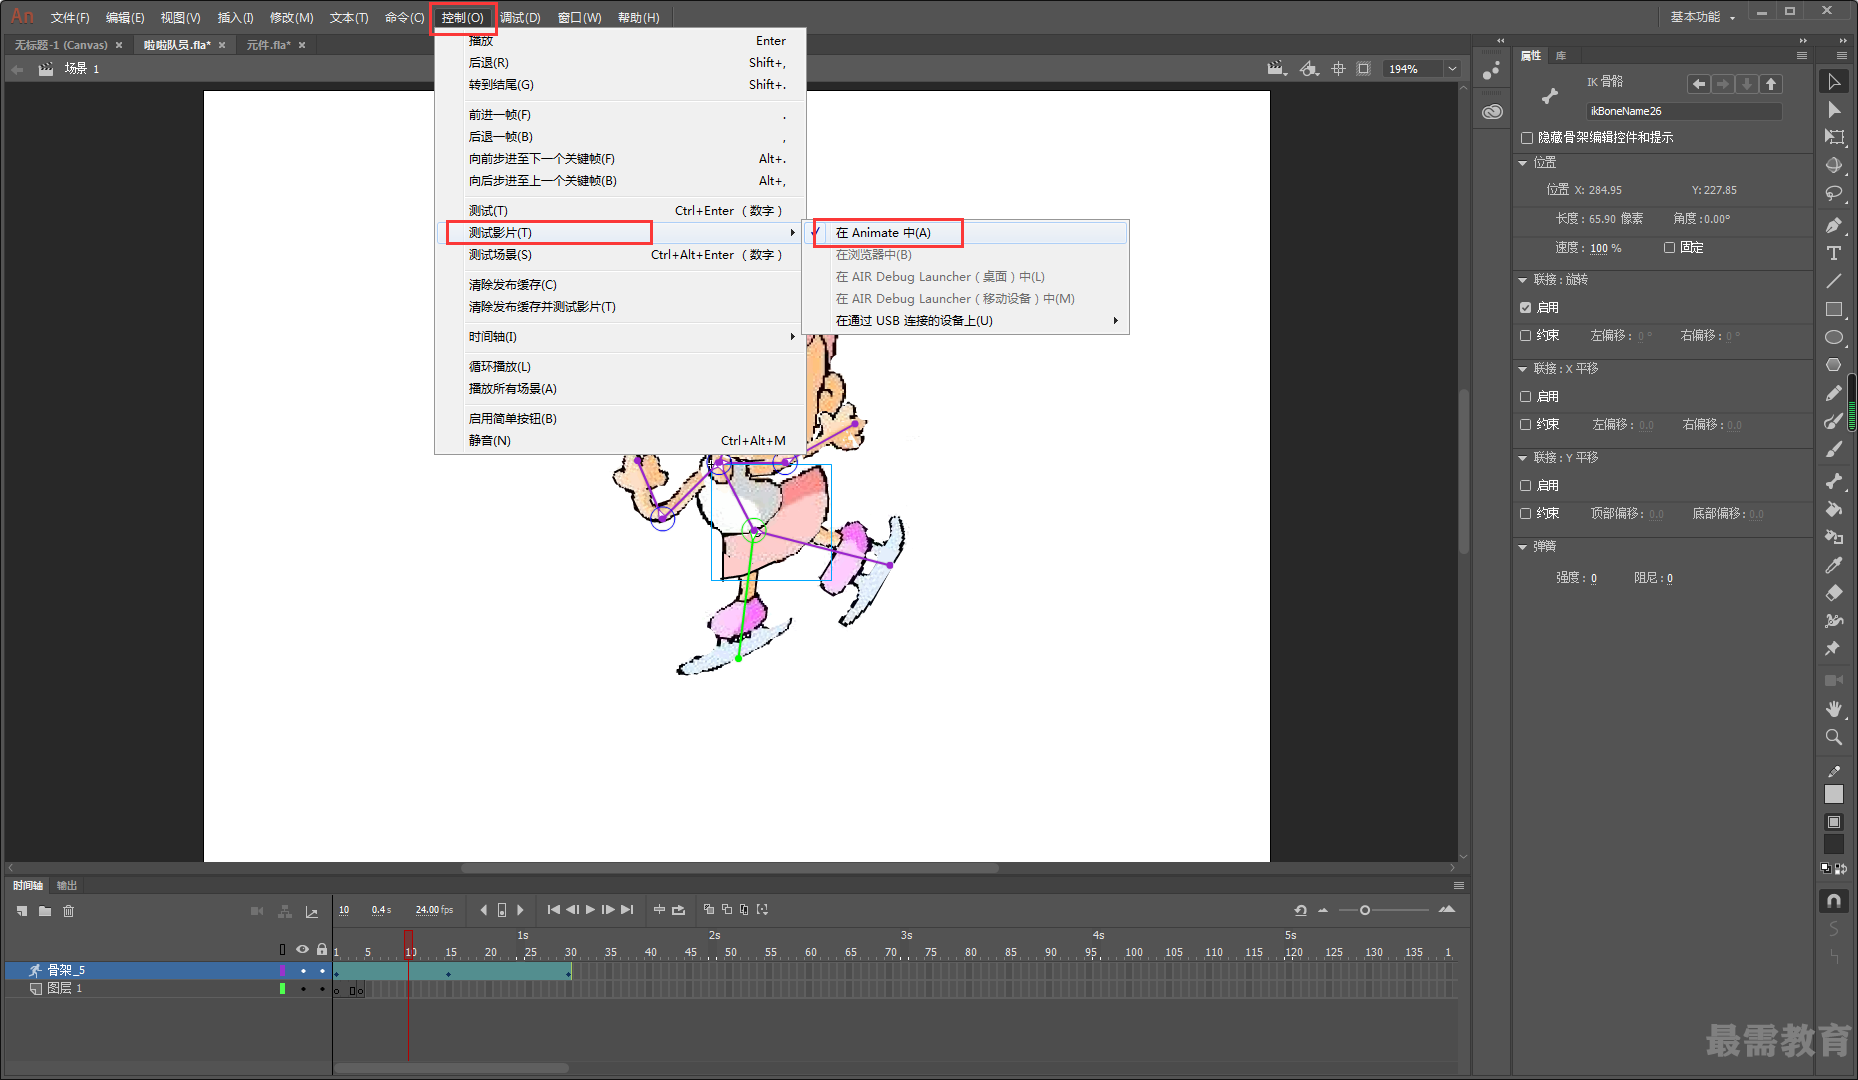Switch to the 库 panel tab

pyautogui.click(x=1561, y=56)
